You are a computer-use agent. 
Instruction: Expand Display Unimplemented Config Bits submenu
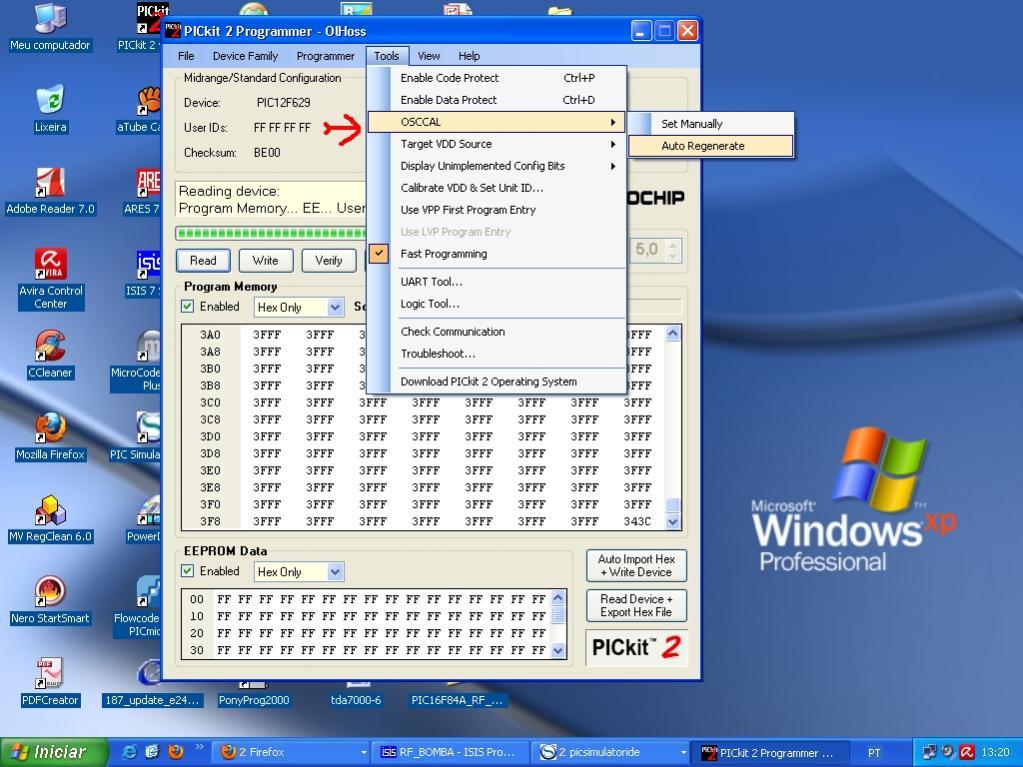[496, 166]
